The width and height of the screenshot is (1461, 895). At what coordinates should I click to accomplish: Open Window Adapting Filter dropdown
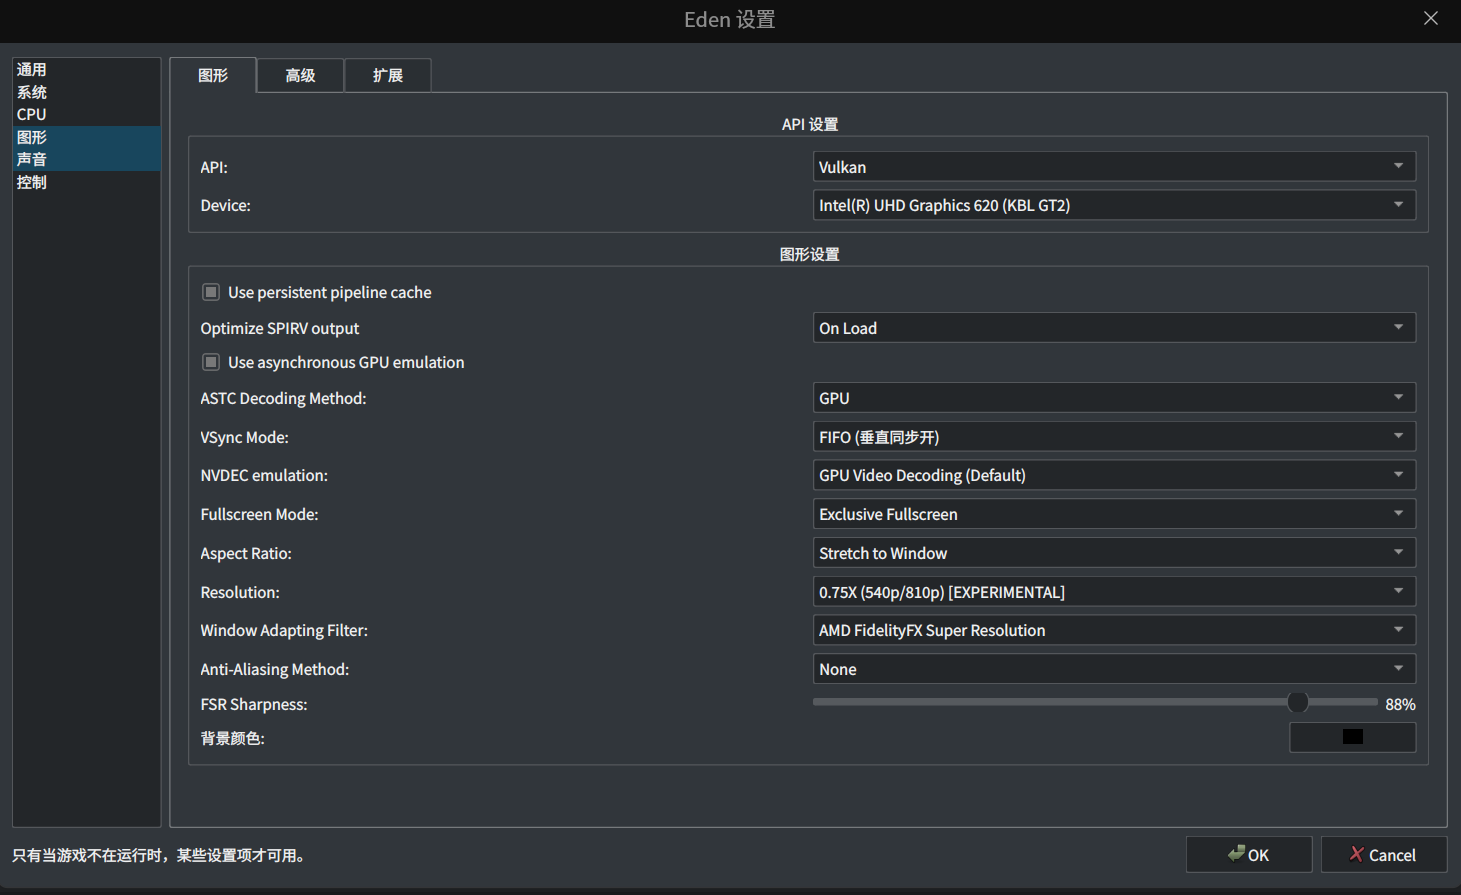point(1114,630)
